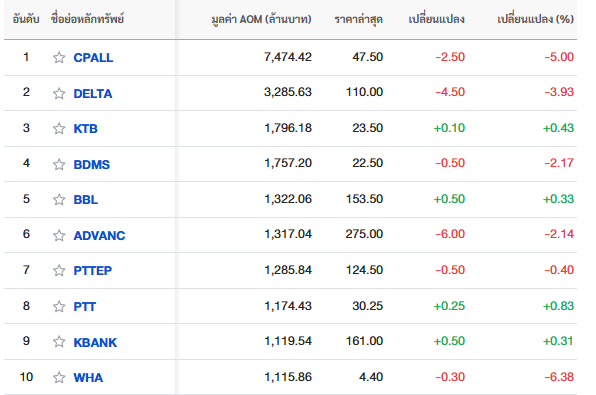This screenshot has width=596, height=395.
Task: Click the อันดับ column header
Action: (x=26, y=19)
